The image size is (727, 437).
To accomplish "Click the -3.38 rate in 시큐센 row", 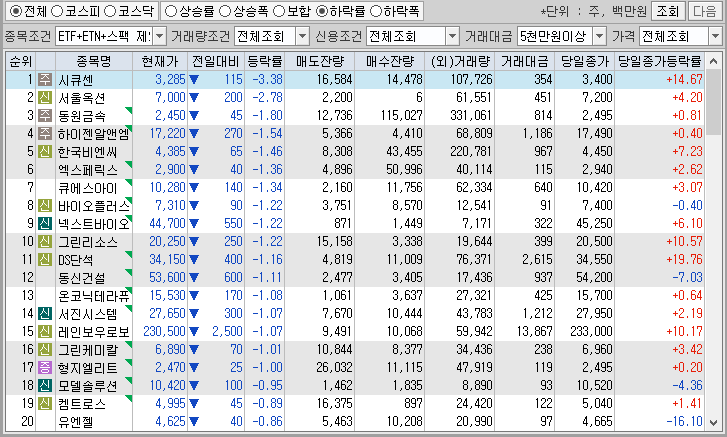I will (x=268, y=79).
